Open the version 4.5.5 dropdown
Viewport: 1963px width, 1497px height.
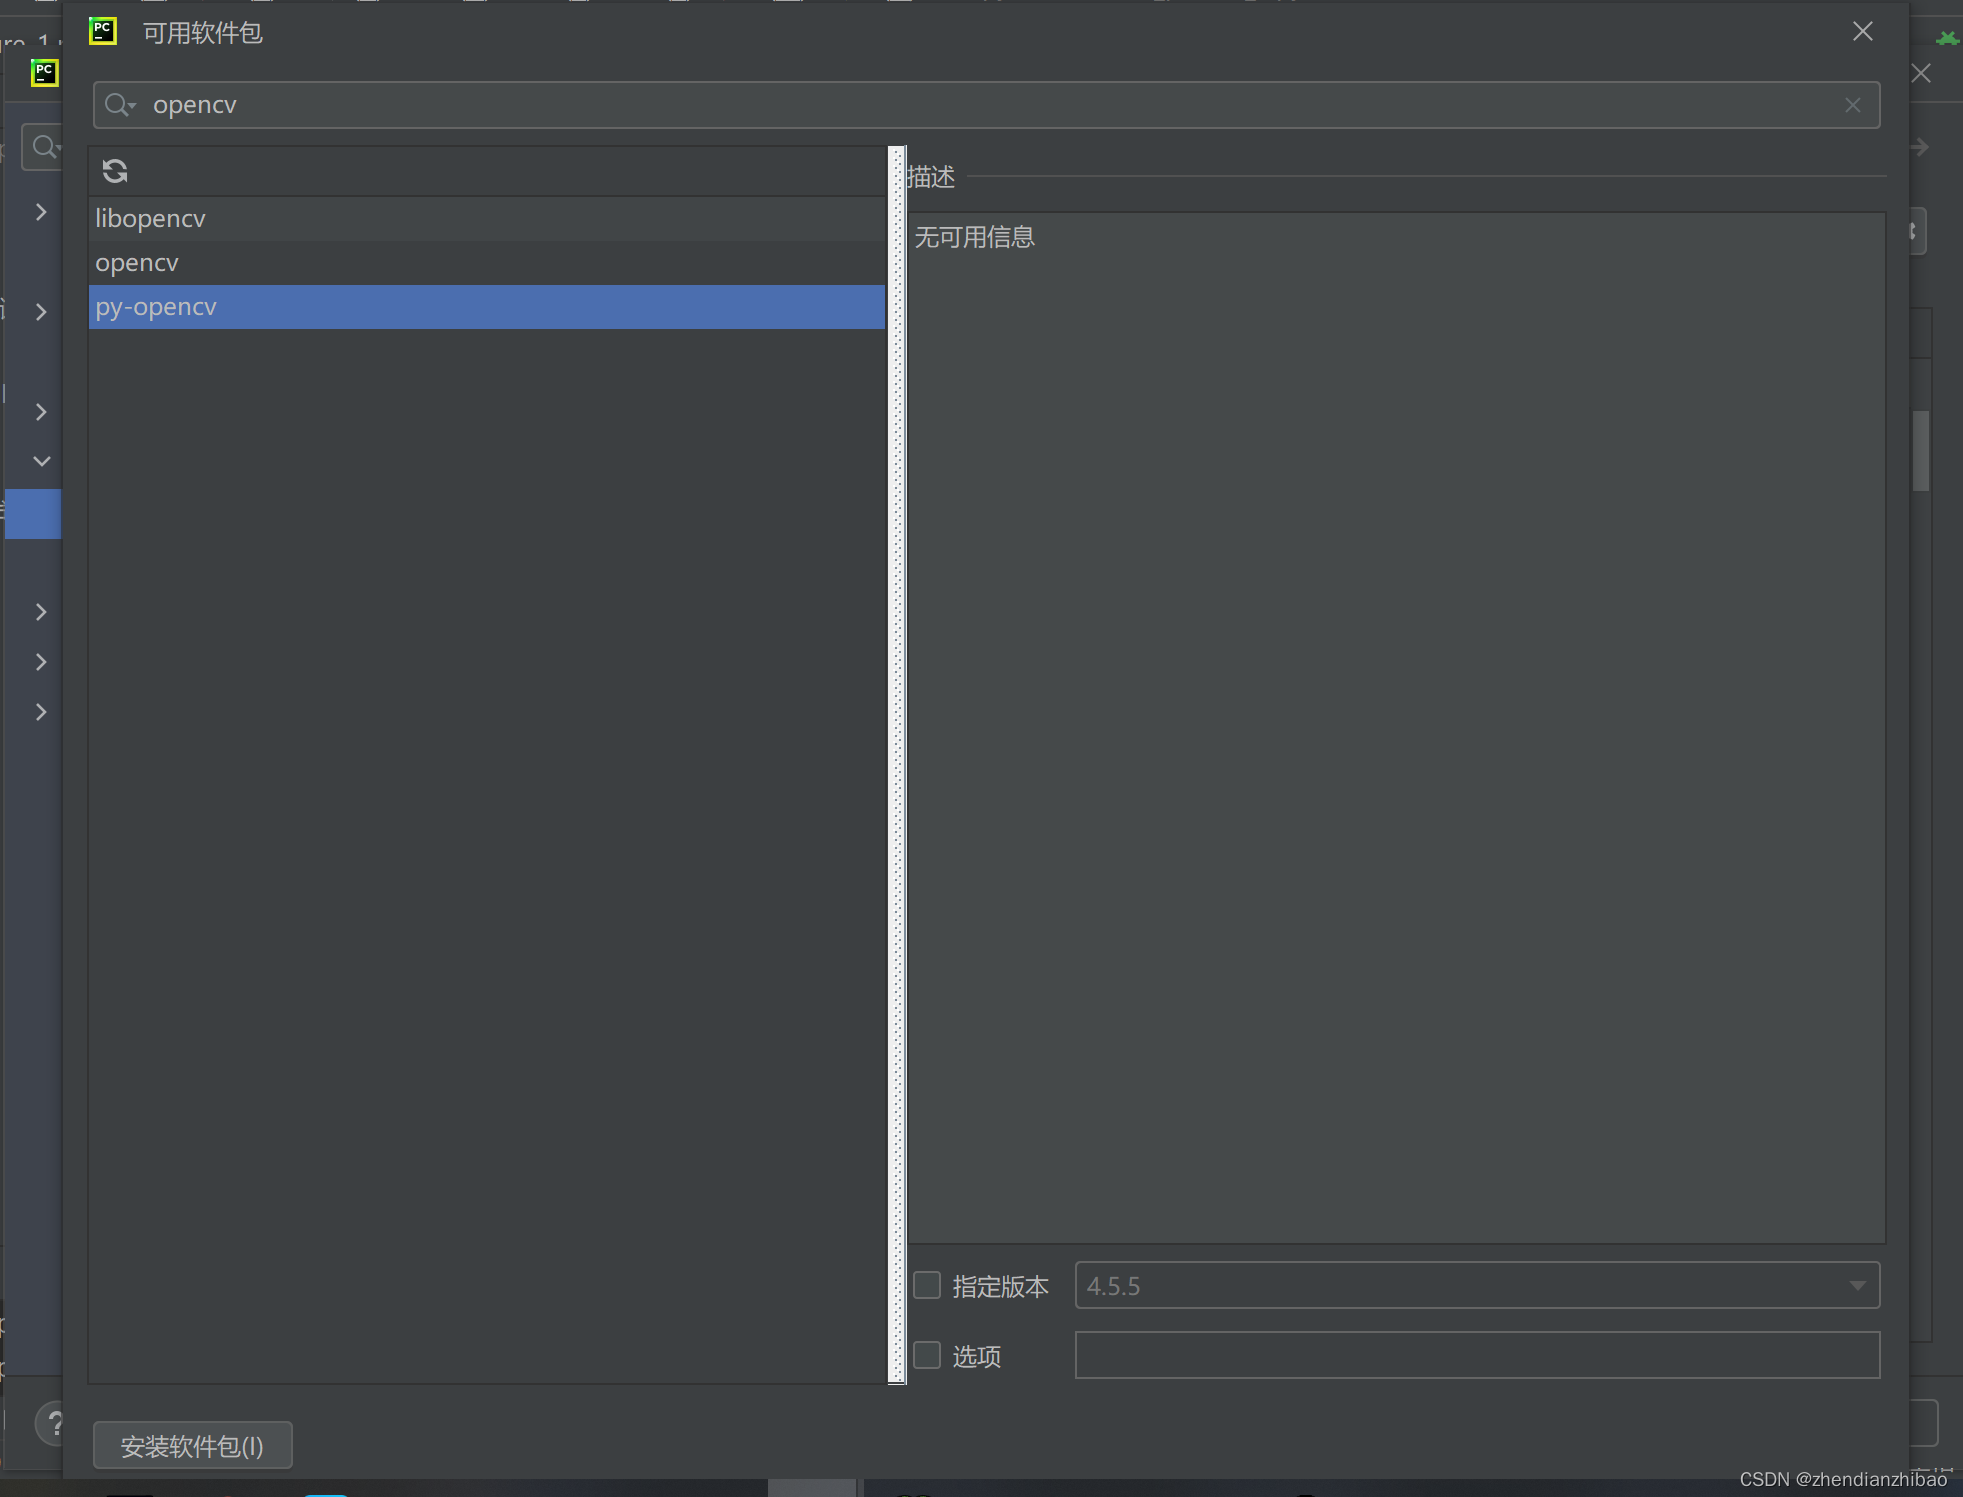(1856, 1285)
